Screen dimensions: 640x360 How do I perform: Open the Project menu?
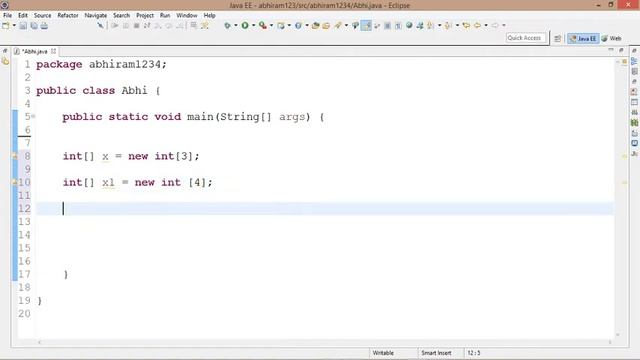click(145, 15)
